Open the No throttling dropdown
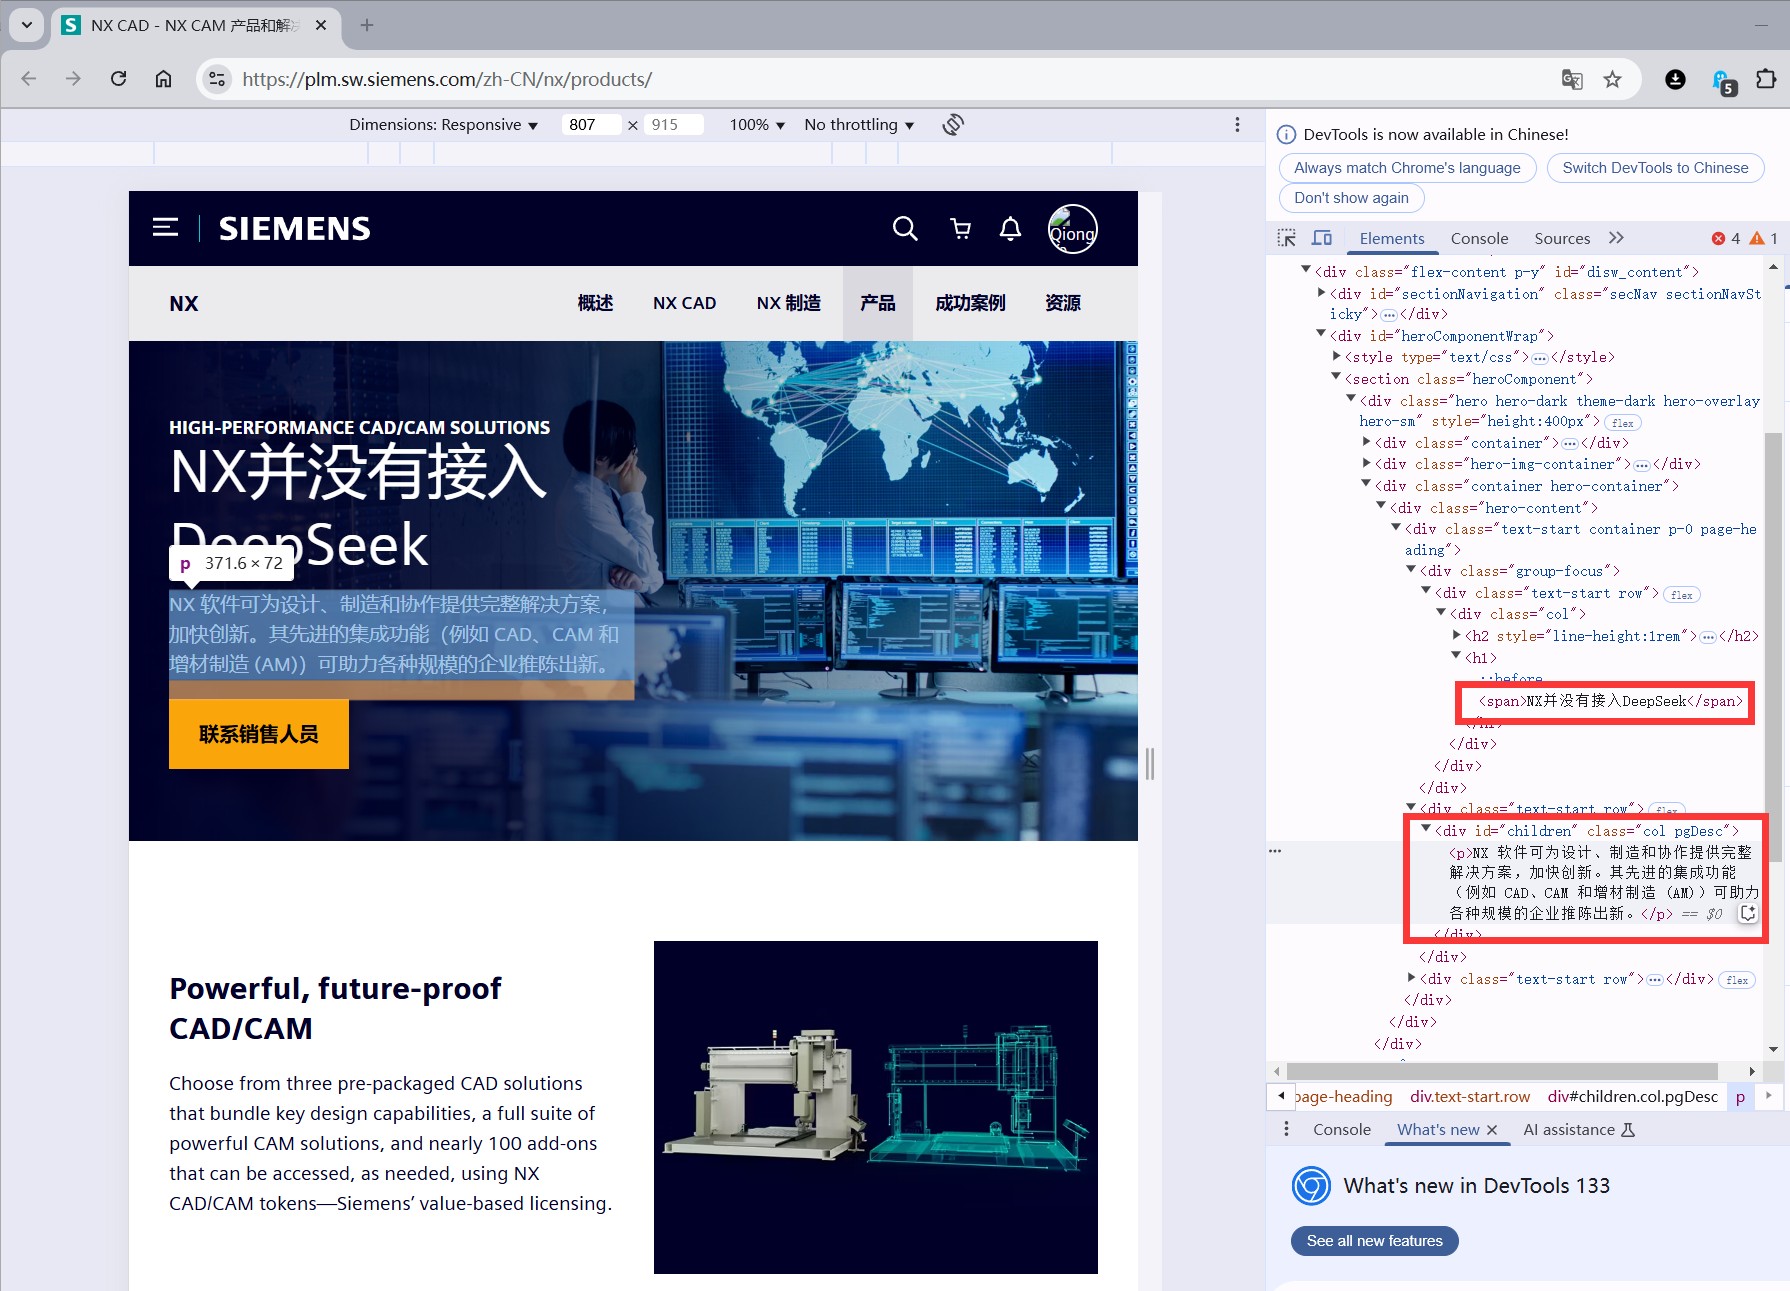This screenshot has width=1790, height=1291. tap(859, 125)
